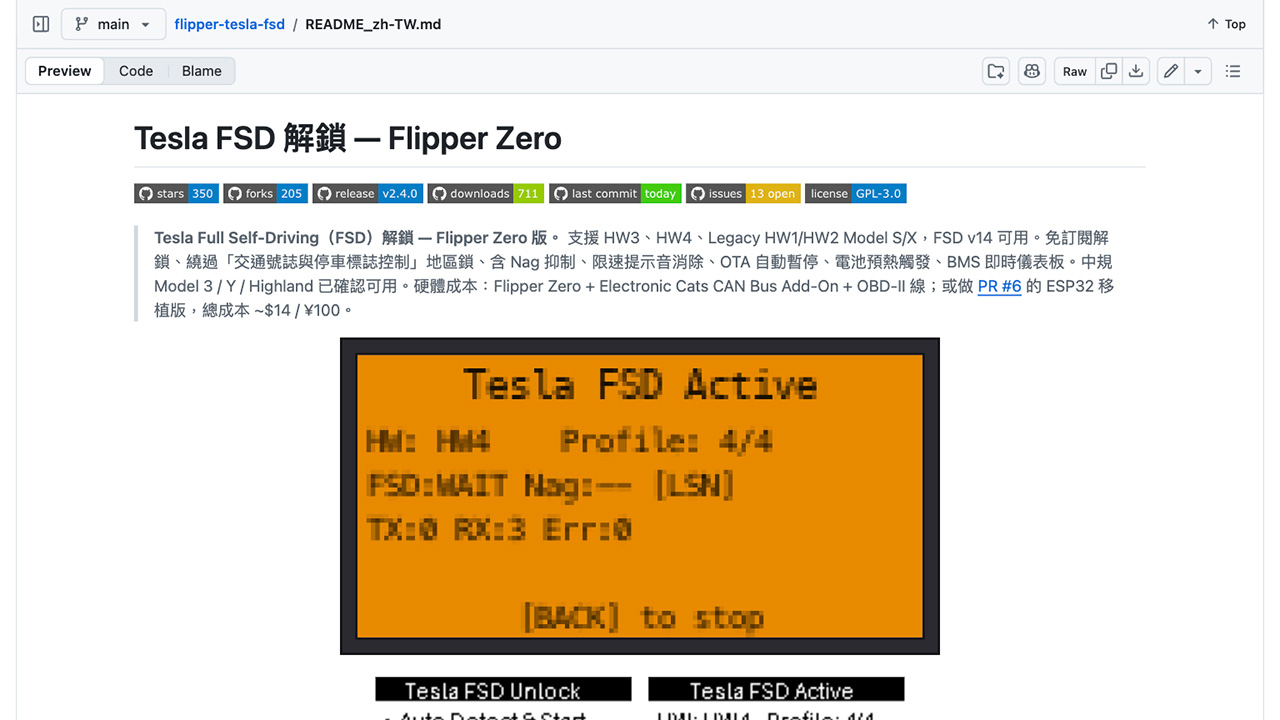Image resolution: width=1280 pixels, height=720 pixels.
Task: Copy raw file contents icon
Action: tap(1108, 71)
